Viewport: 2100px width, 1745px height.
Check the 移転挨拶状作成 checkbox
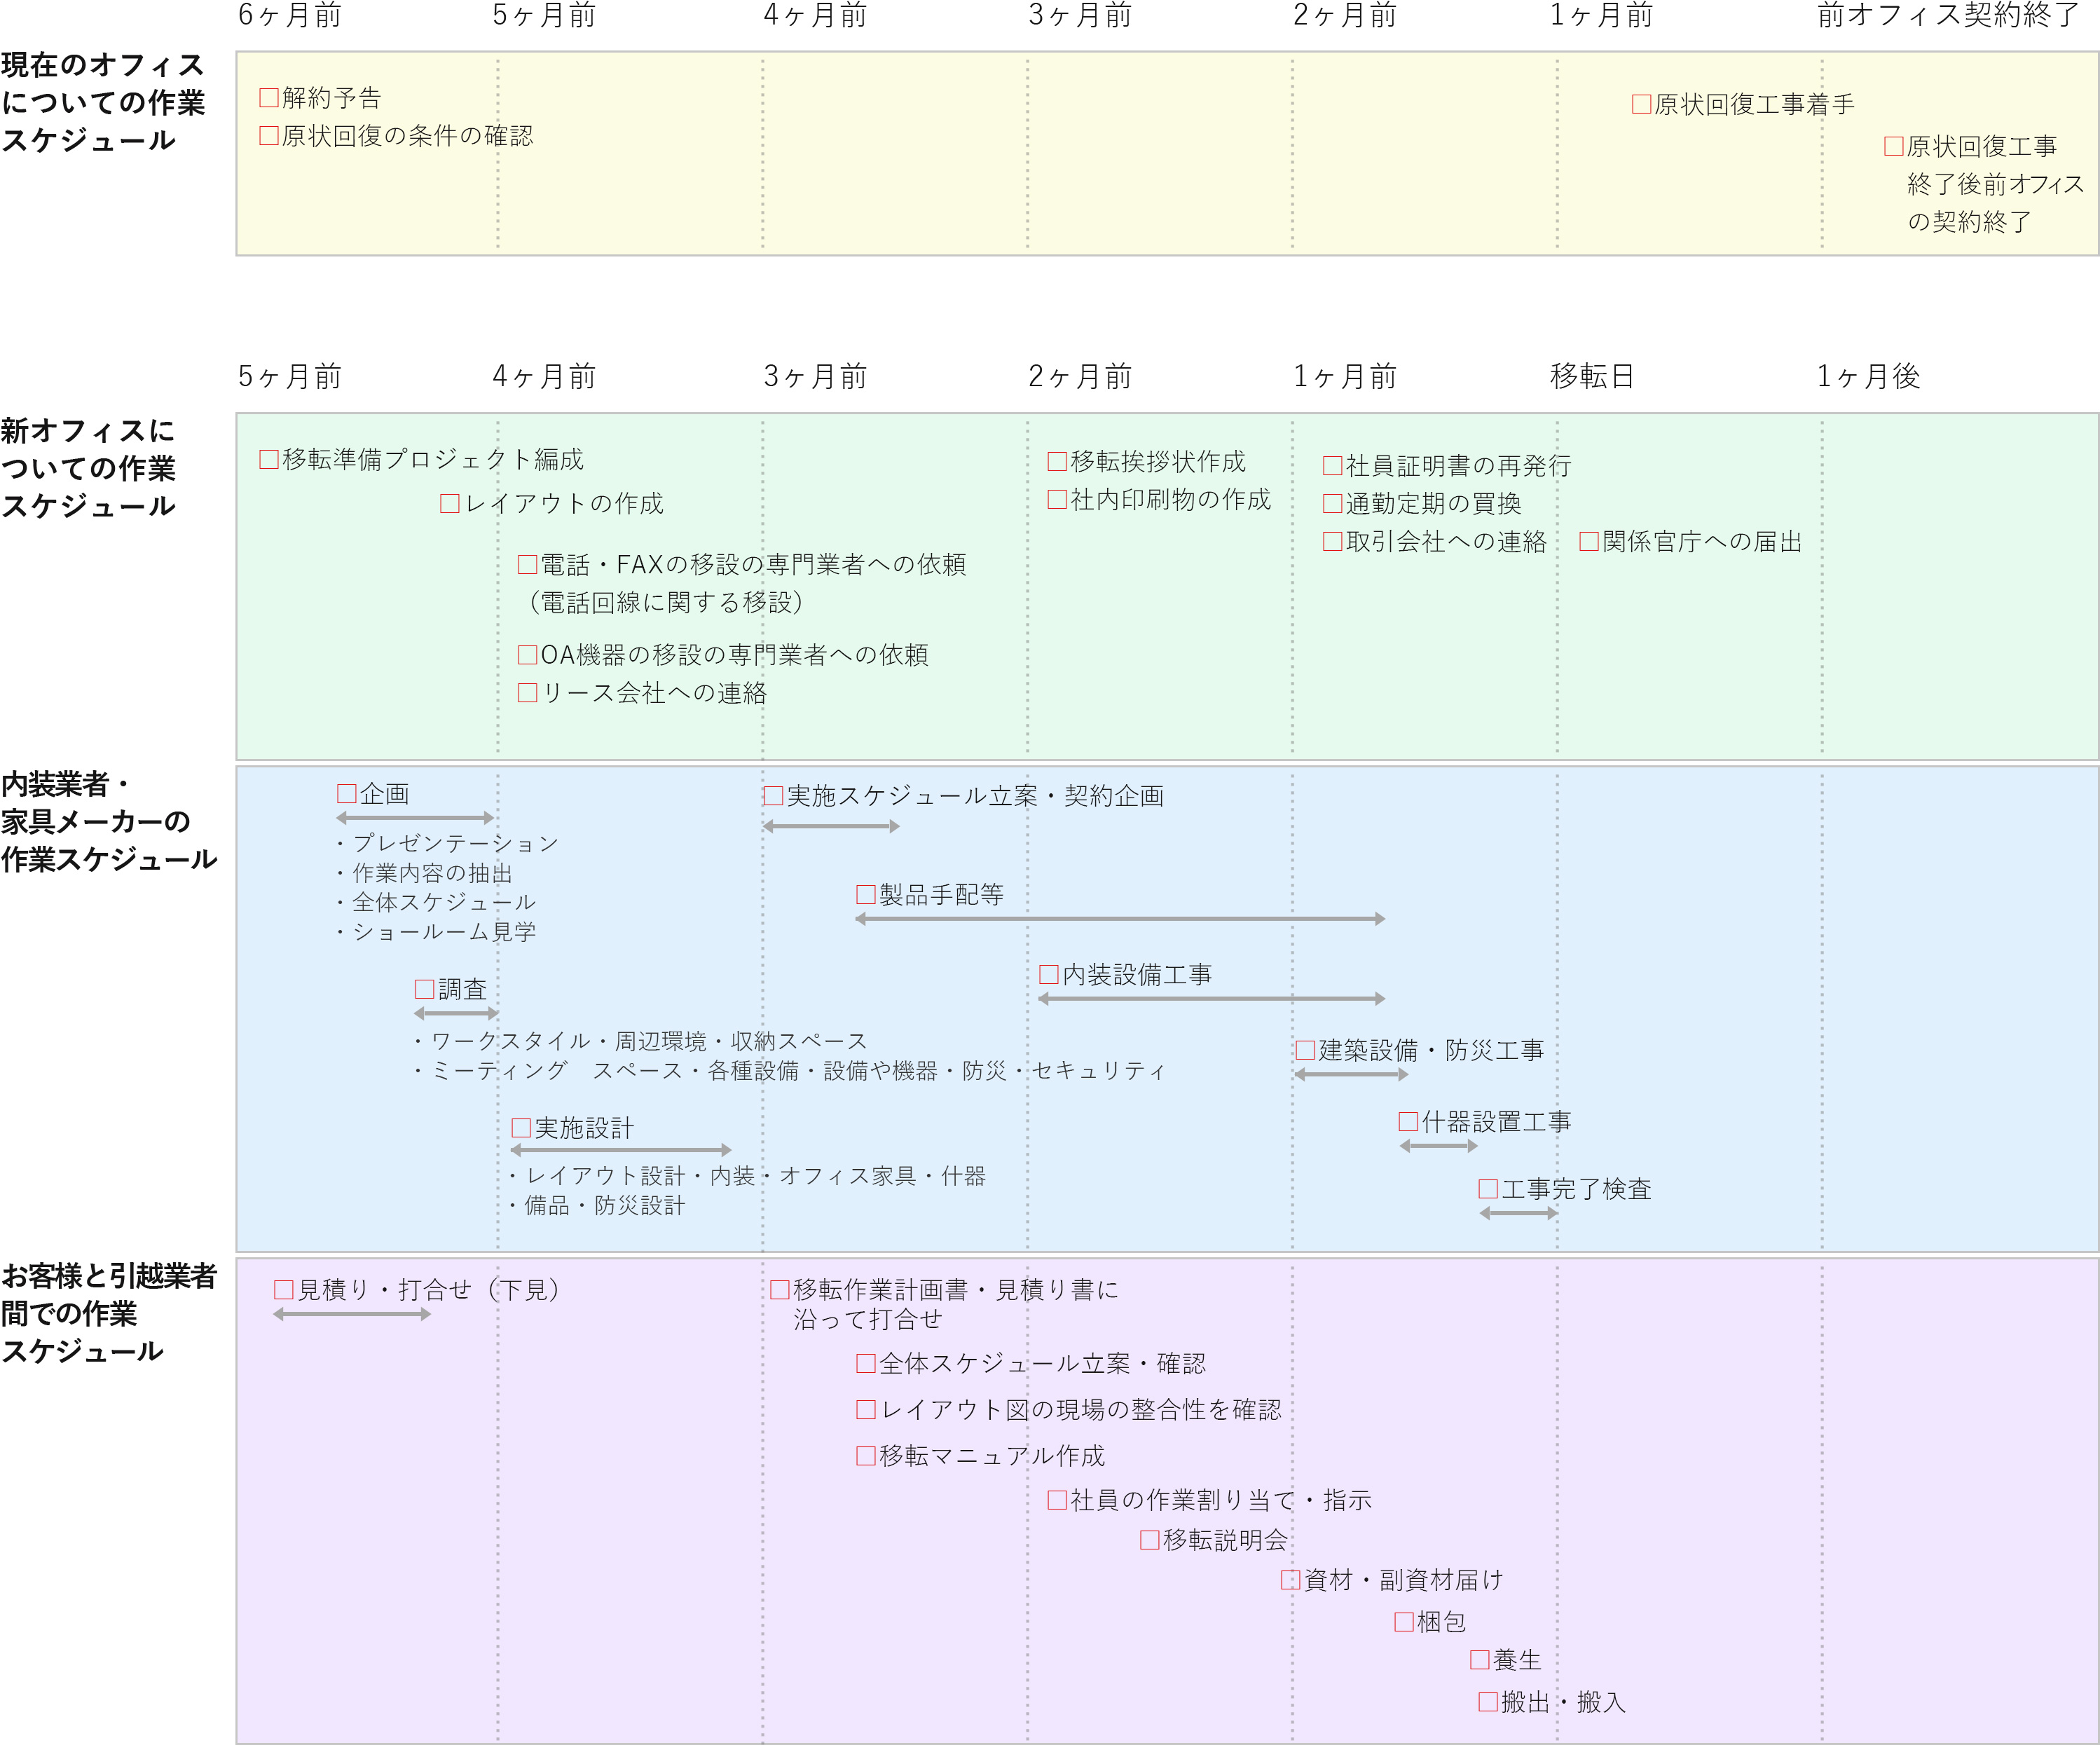(1057, 461)
